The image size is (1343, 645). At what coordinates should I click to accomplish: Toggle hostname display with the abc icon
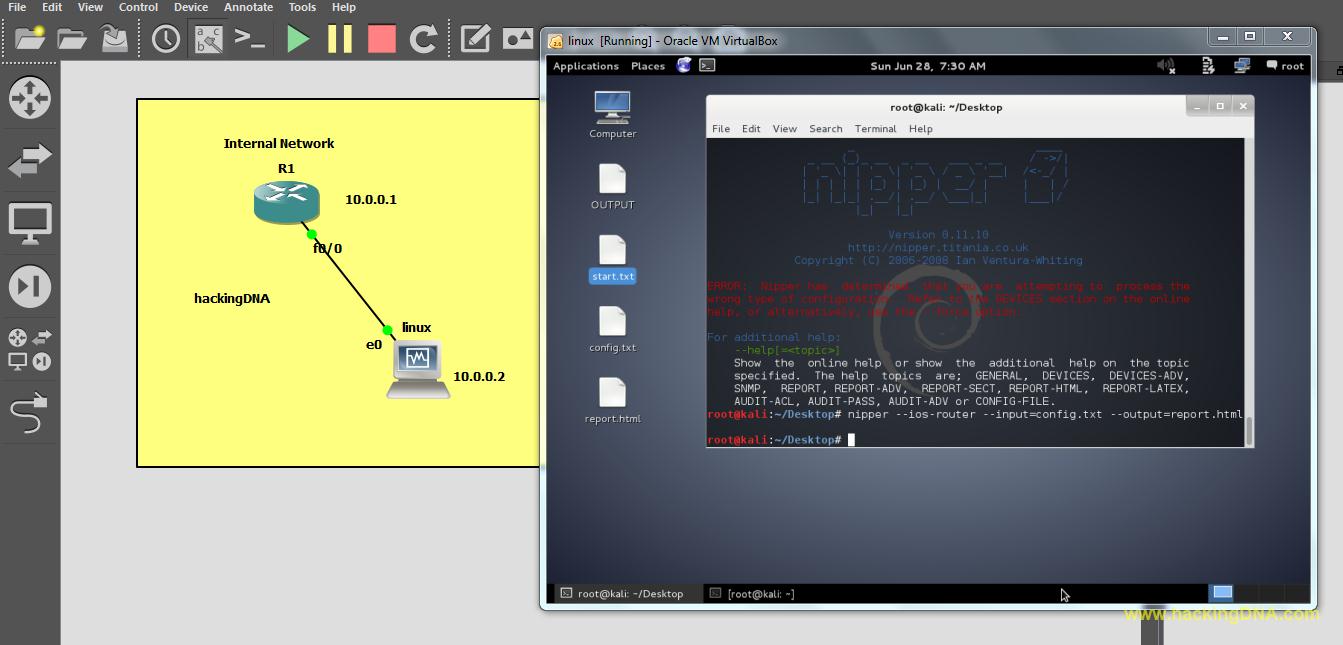[208, 38]
